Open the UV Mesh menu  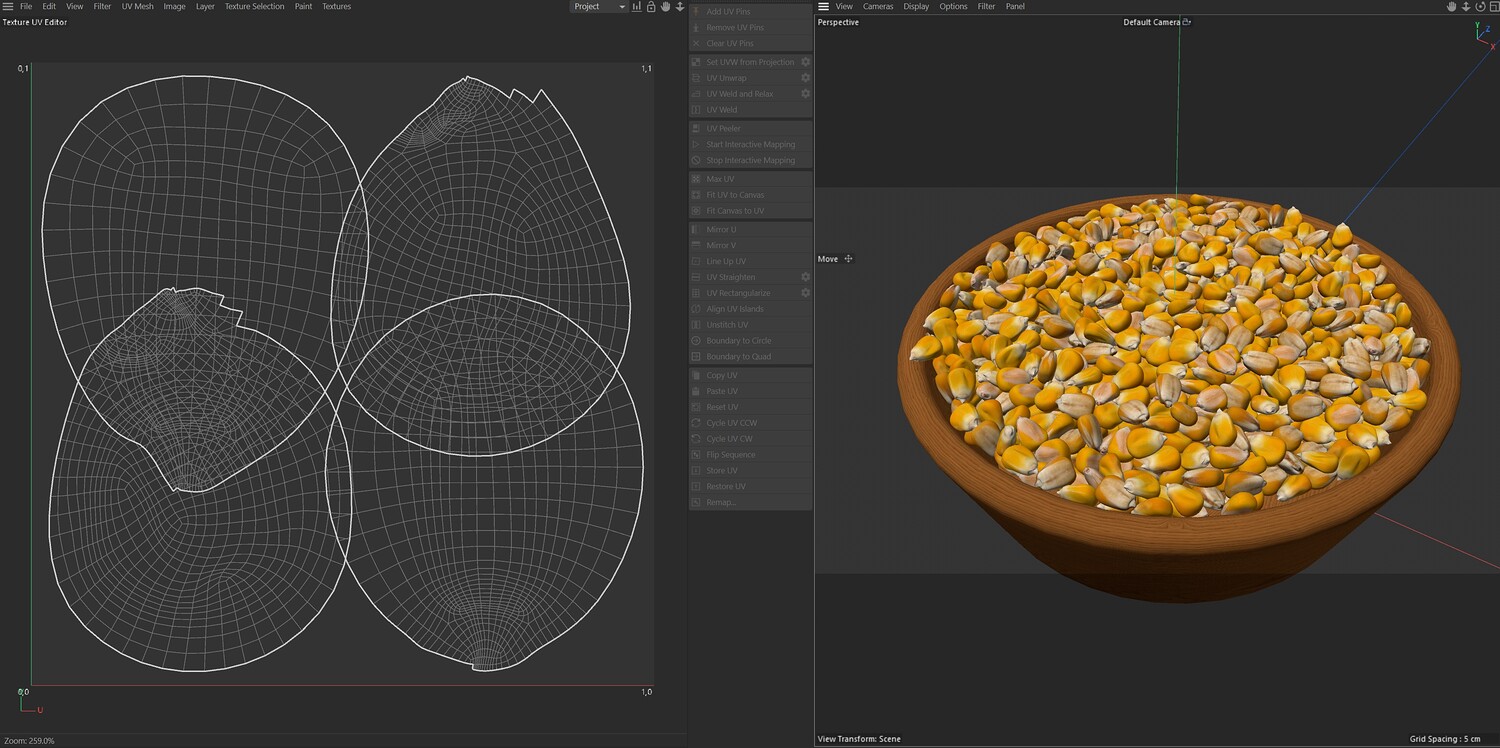(x=138, y=6)
